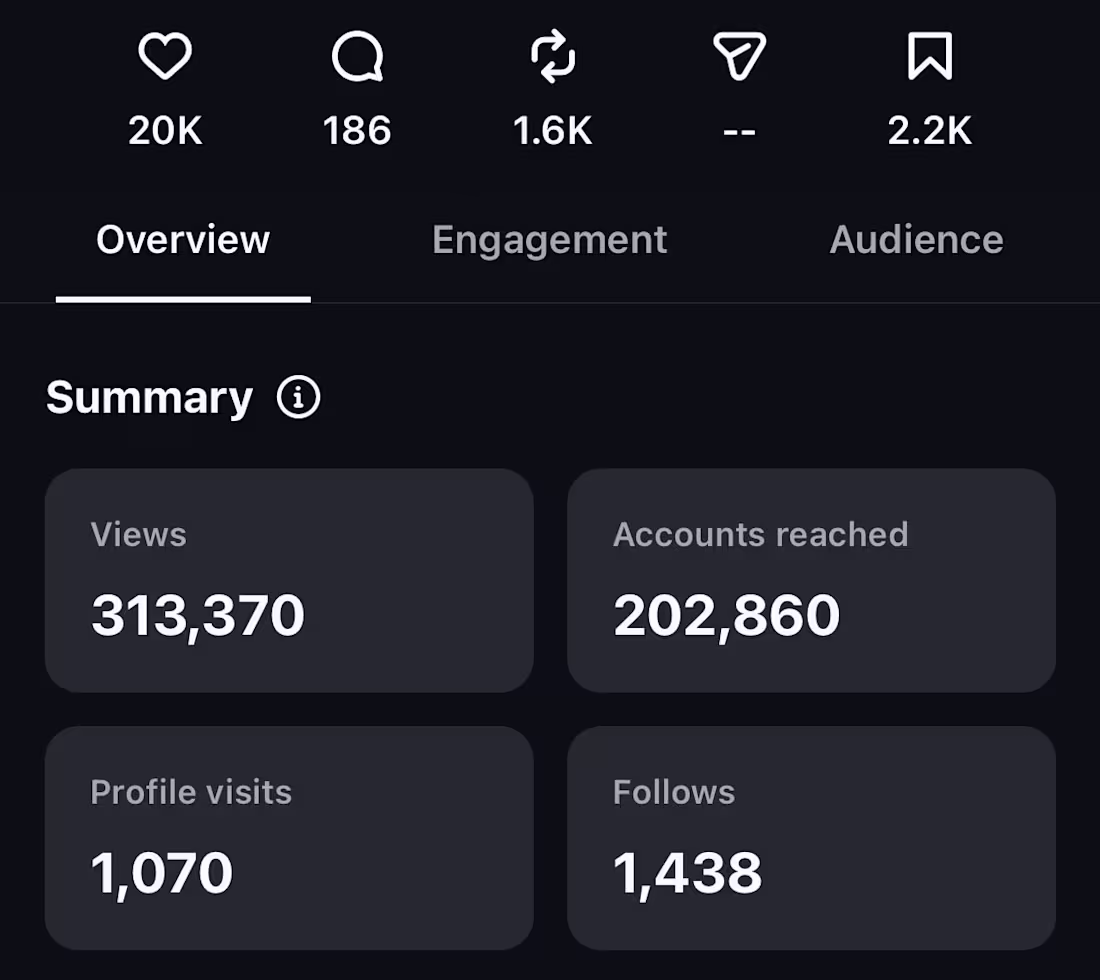Image resolution: width=1100 pixels, height=980 pixels.
Task: Click the Summary heading
Action: pos(149,398)
